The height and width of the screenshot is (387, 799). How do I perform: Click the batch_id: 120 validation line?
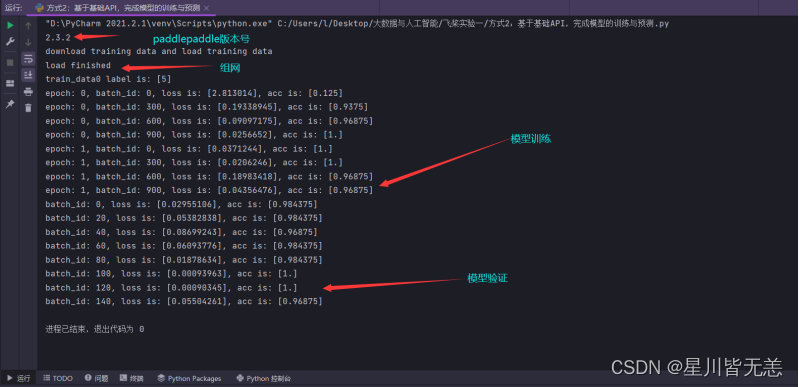171,288
